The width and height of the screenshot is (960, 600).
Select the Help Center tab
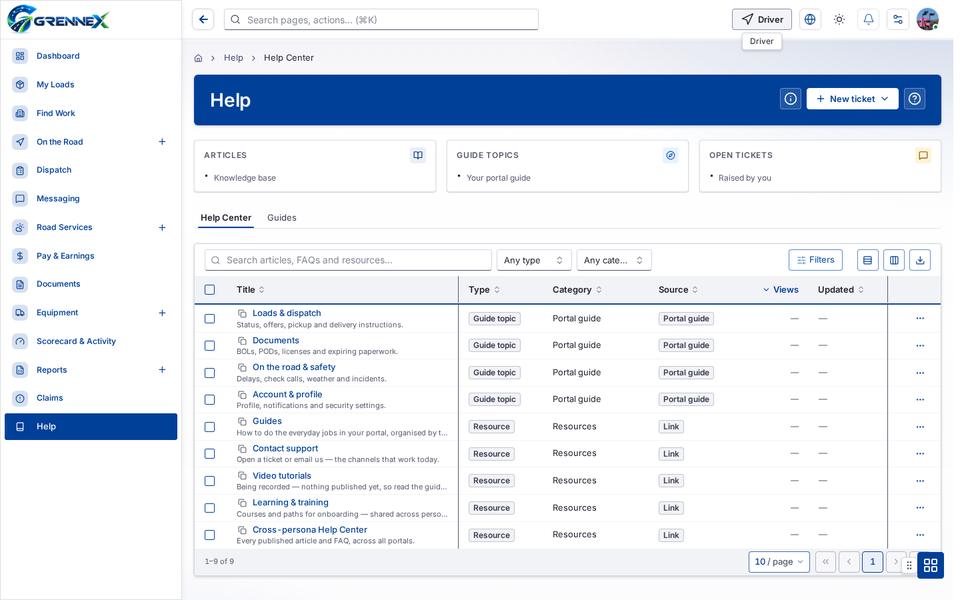pos(226,218)
